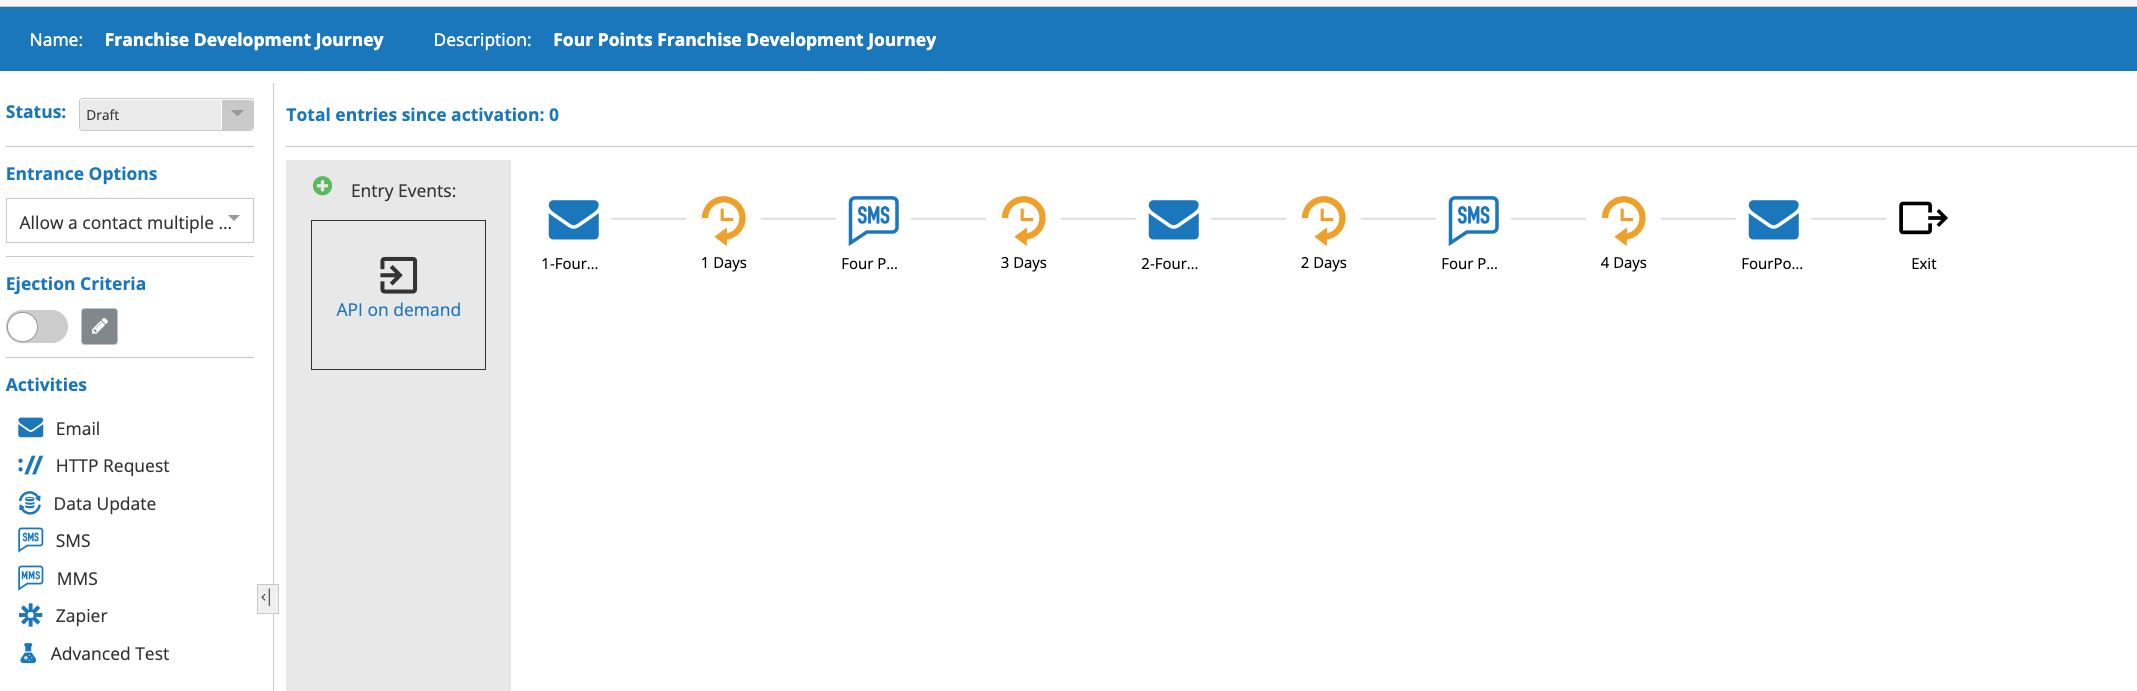Pick the Advanced Test flask icon
Image resolution: width=2137 pixels, height=691 pixels.
(x=29, y=653)
